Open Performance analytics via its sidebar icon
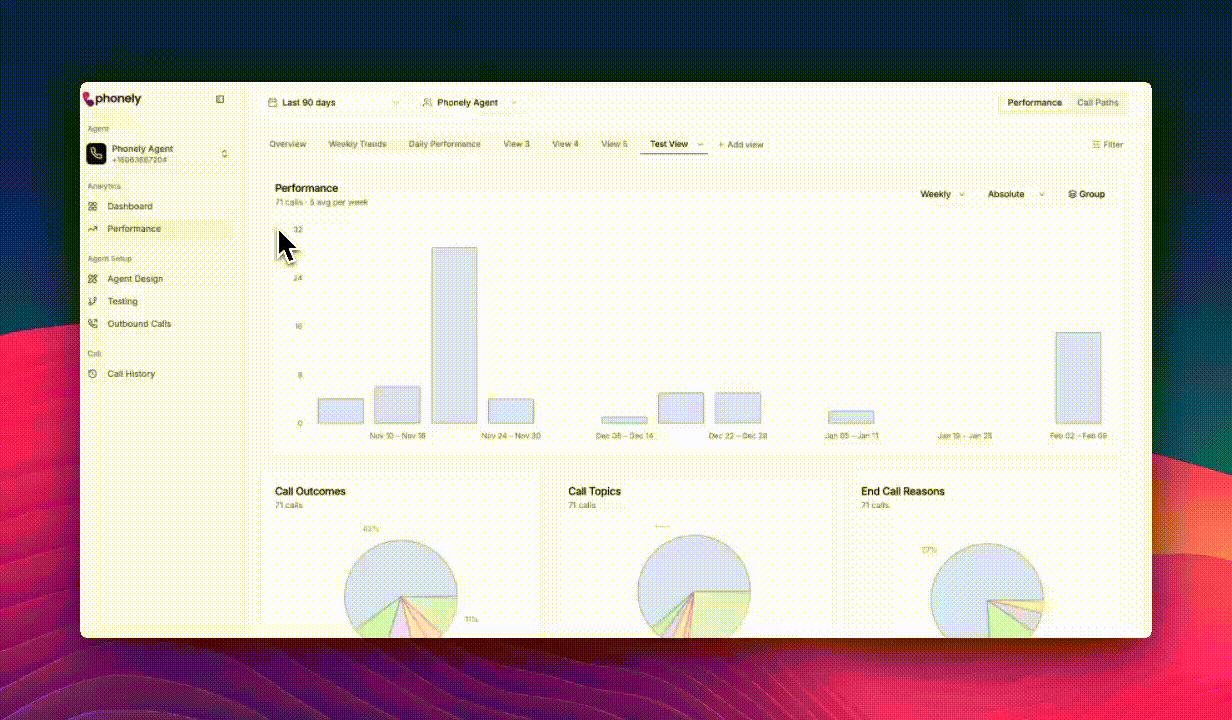1232x720 pixels. pyautogui.click(x=94, y=228)
